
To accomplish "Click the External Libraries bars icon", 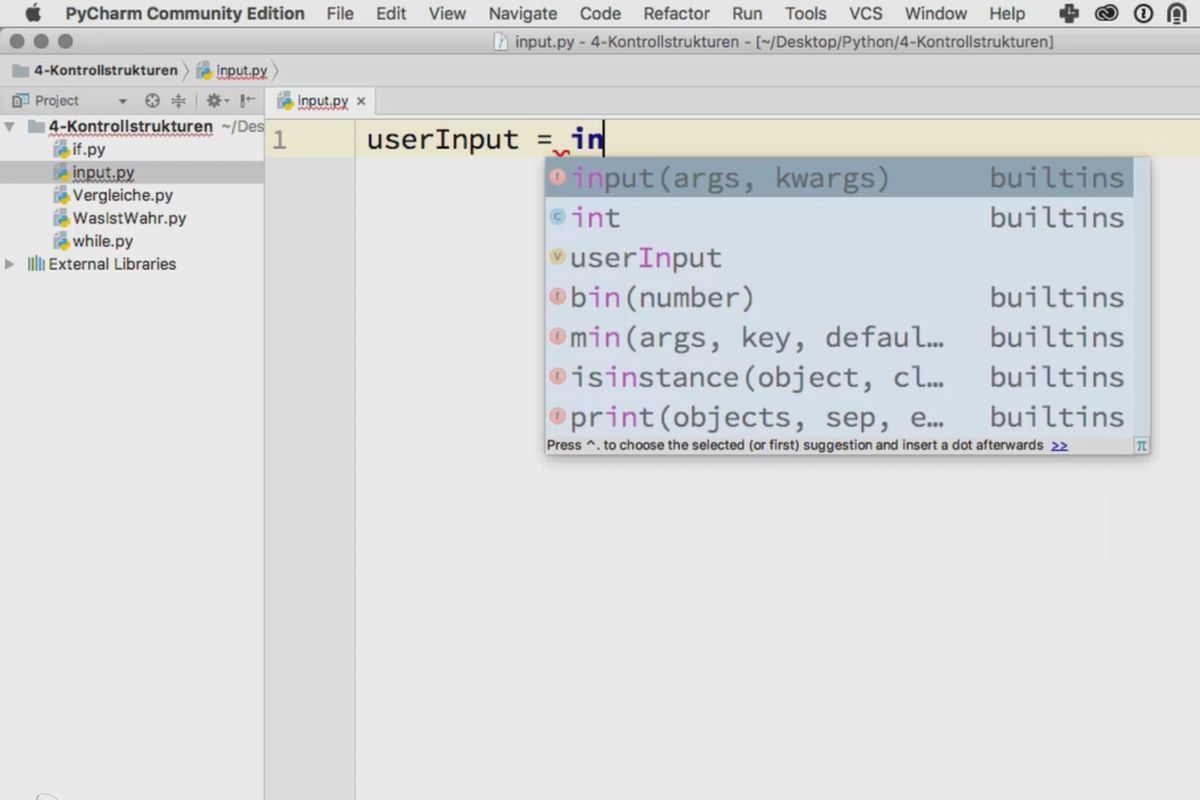I will coord(36,264).
